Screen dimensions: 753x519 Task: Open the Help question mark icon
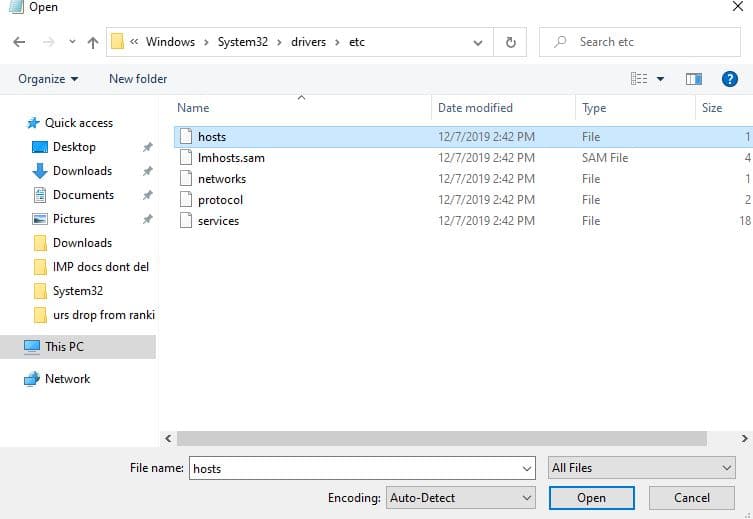[730, 79]
